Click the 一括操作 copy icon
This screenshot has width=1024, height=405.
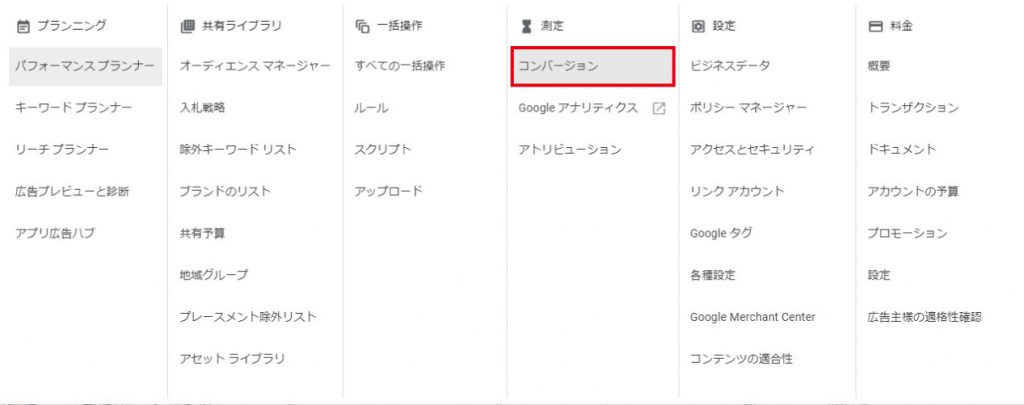tap(362, 26)
